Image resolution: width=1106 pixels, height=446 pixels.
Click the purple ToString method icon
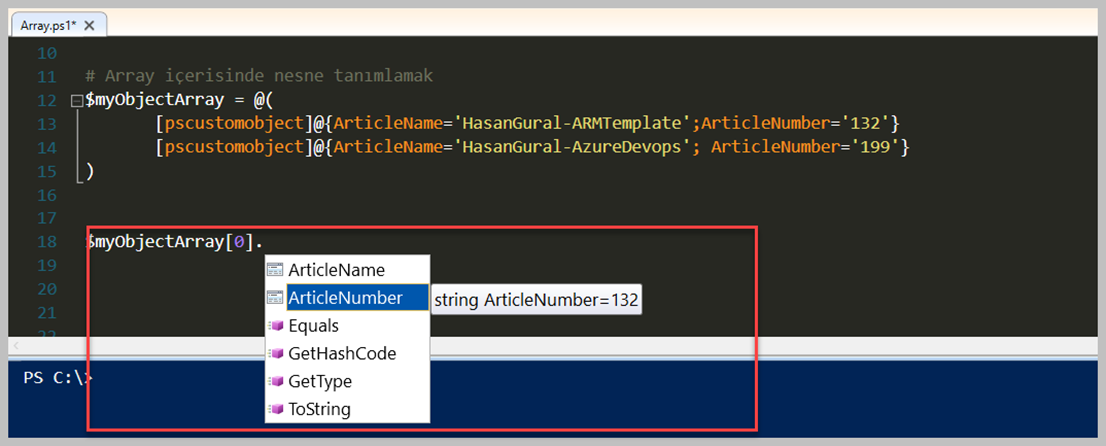click(275, 410)
